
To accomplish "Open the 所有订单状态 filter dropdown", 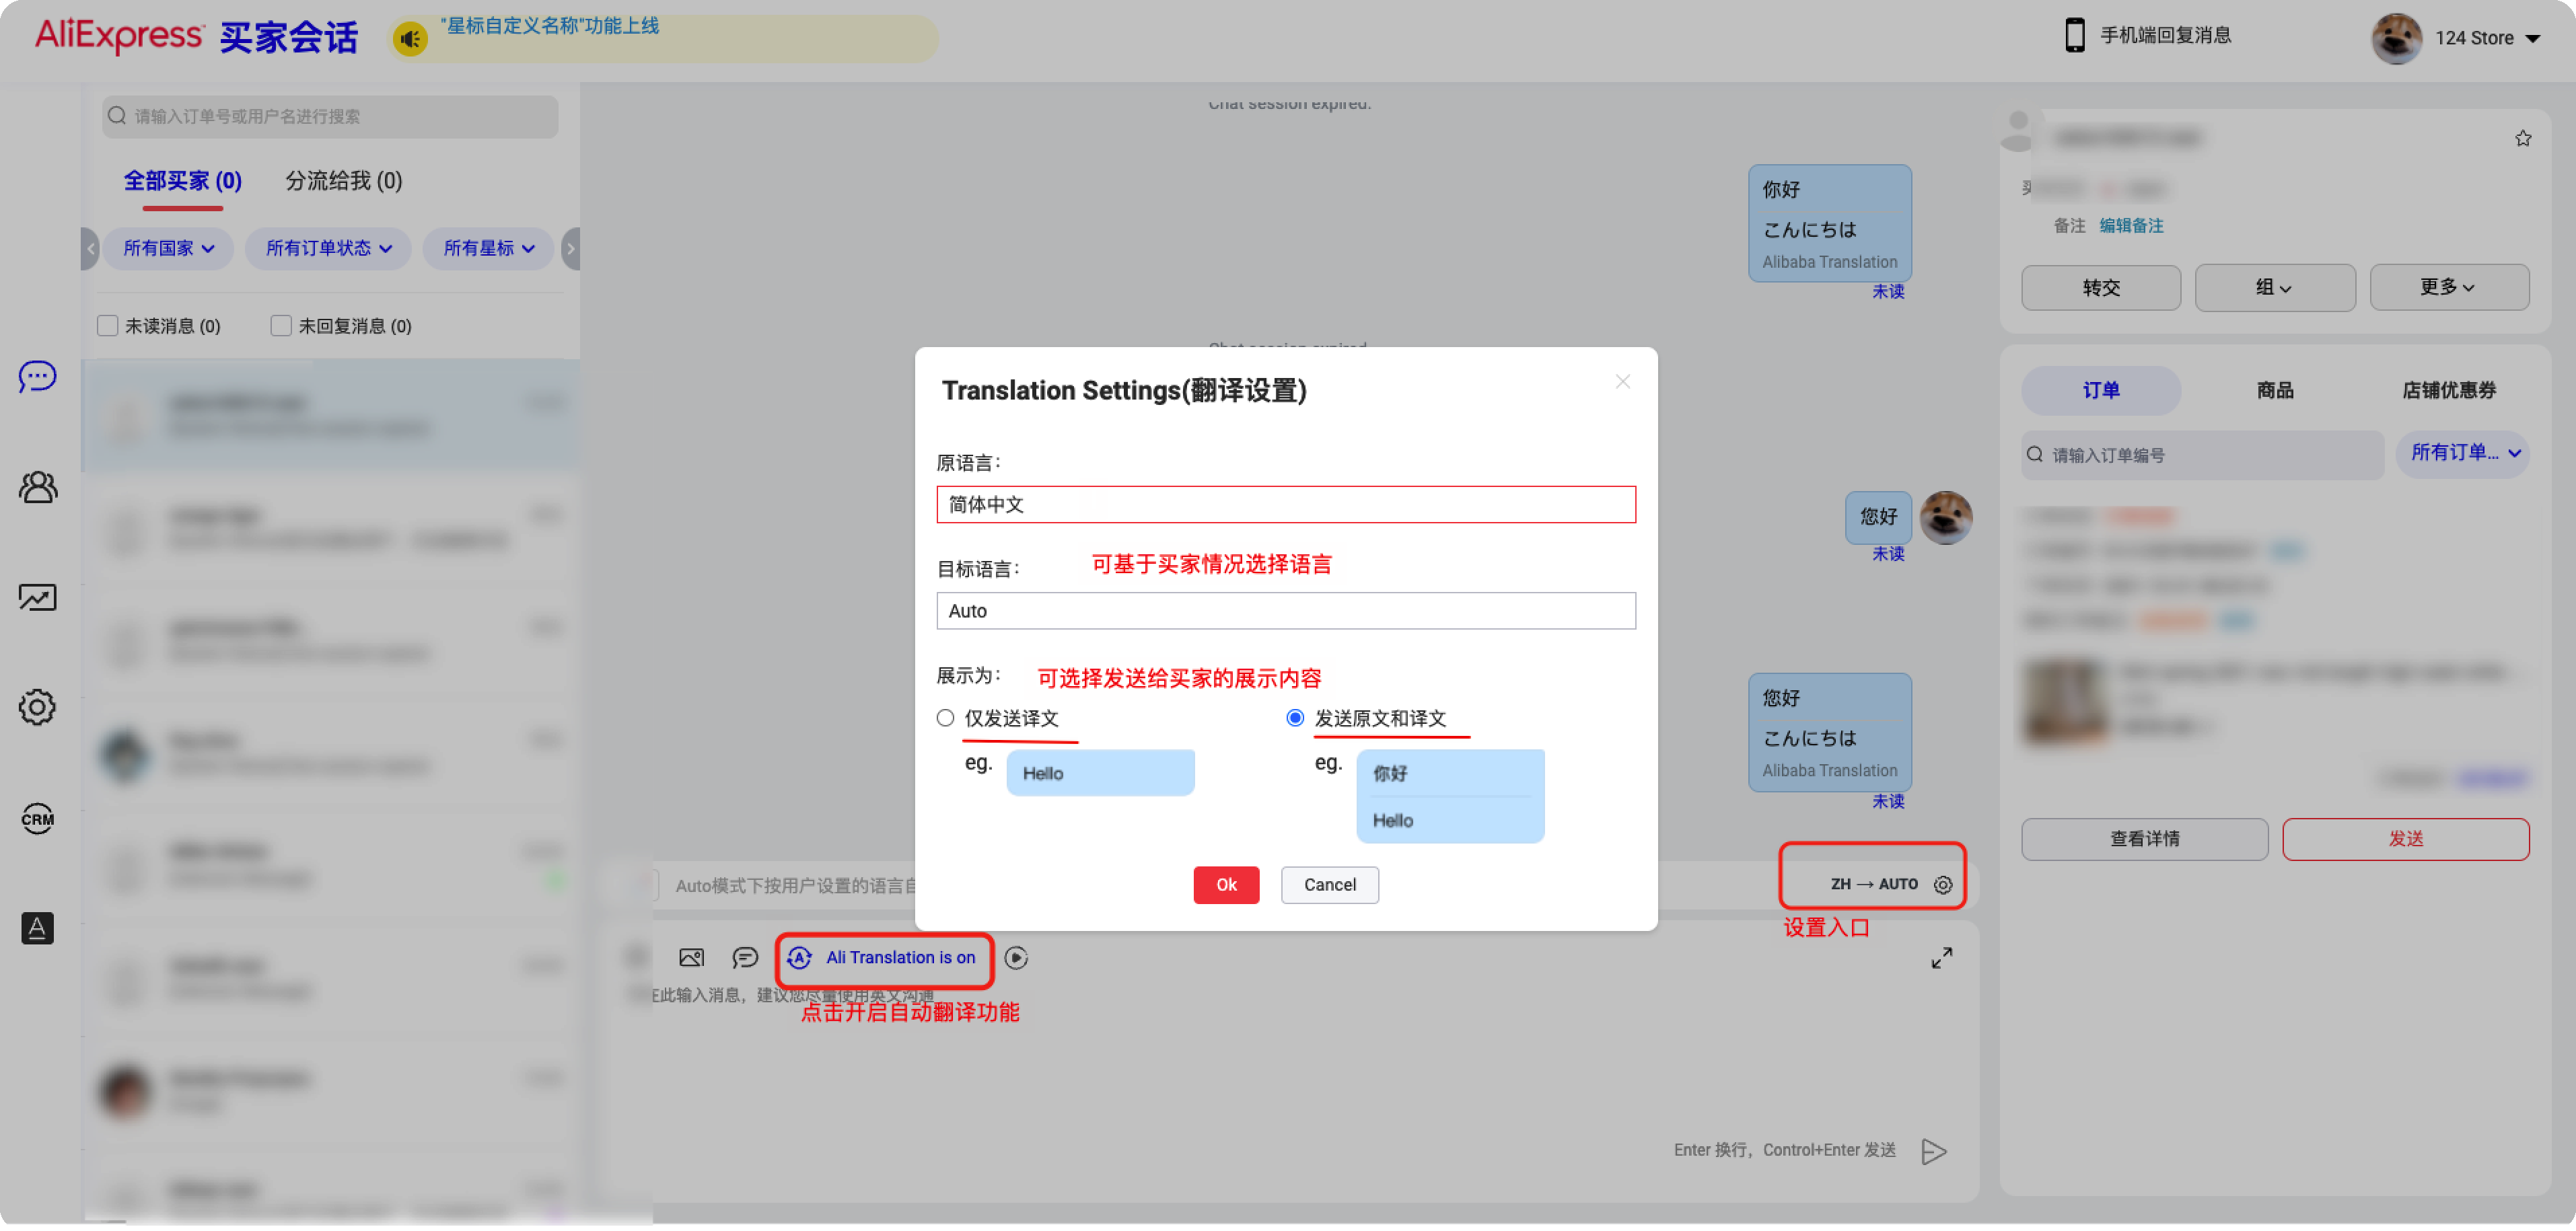I will click(x=328, y=248).
